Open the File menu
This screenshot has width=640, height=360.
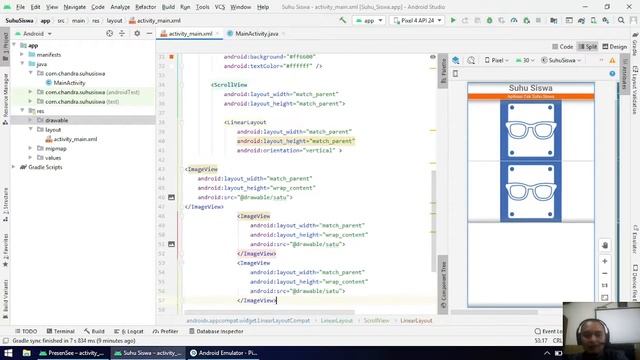pos(20,7)
